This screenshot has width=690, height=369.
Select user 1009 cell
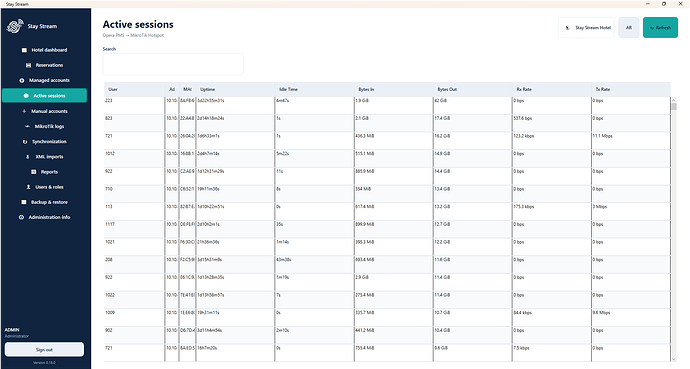(134, 318)
